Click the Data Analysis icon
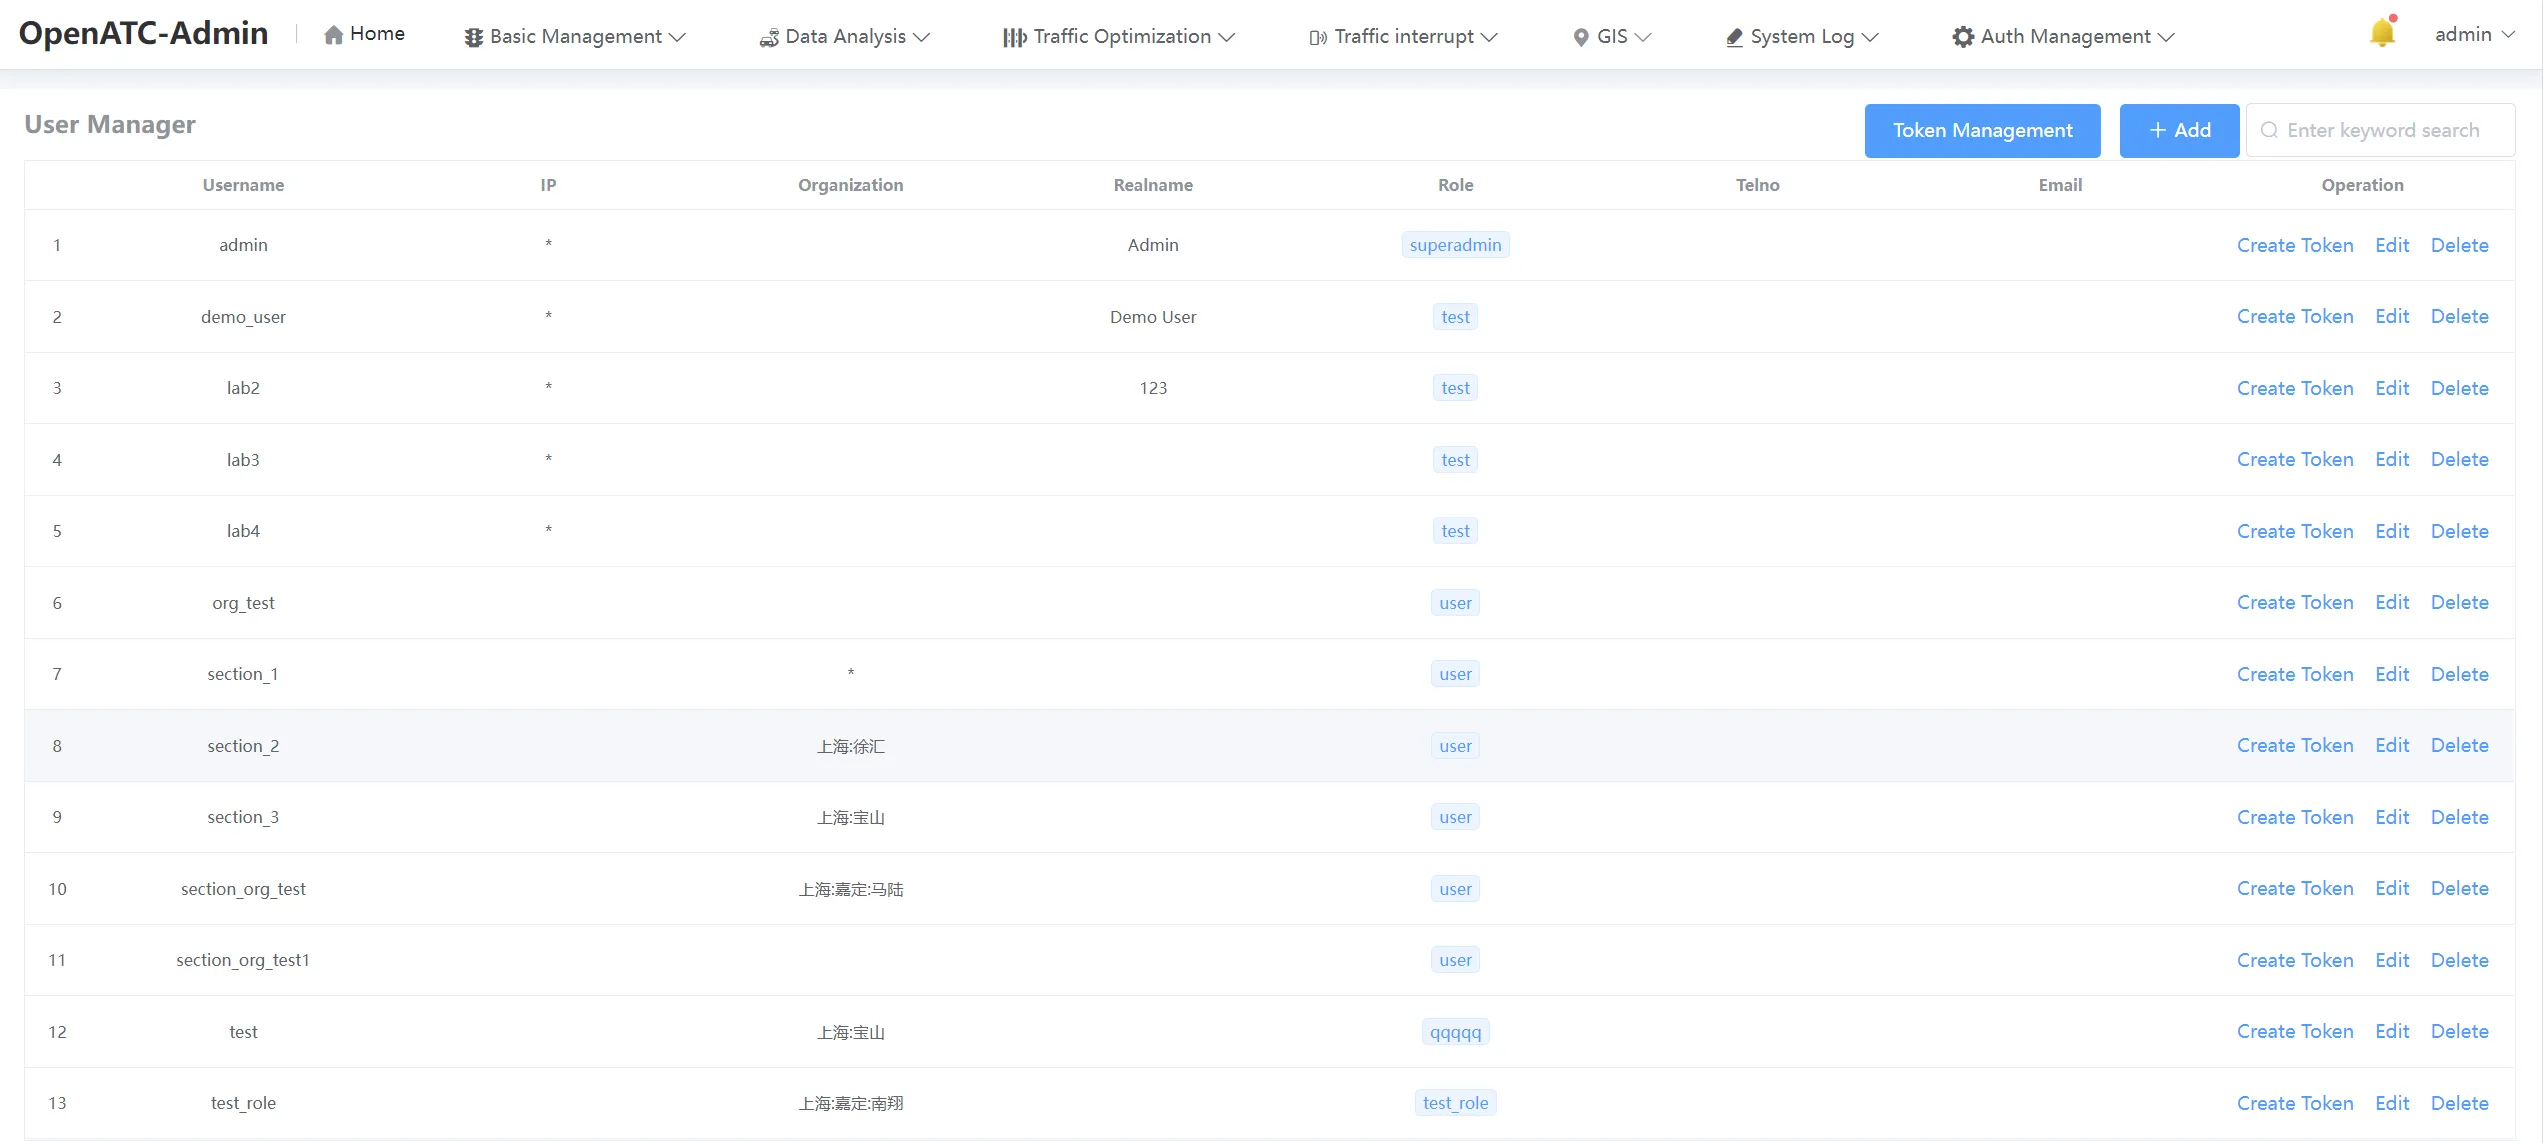Screen dimensions: 2543x1143 pos(769,38)
